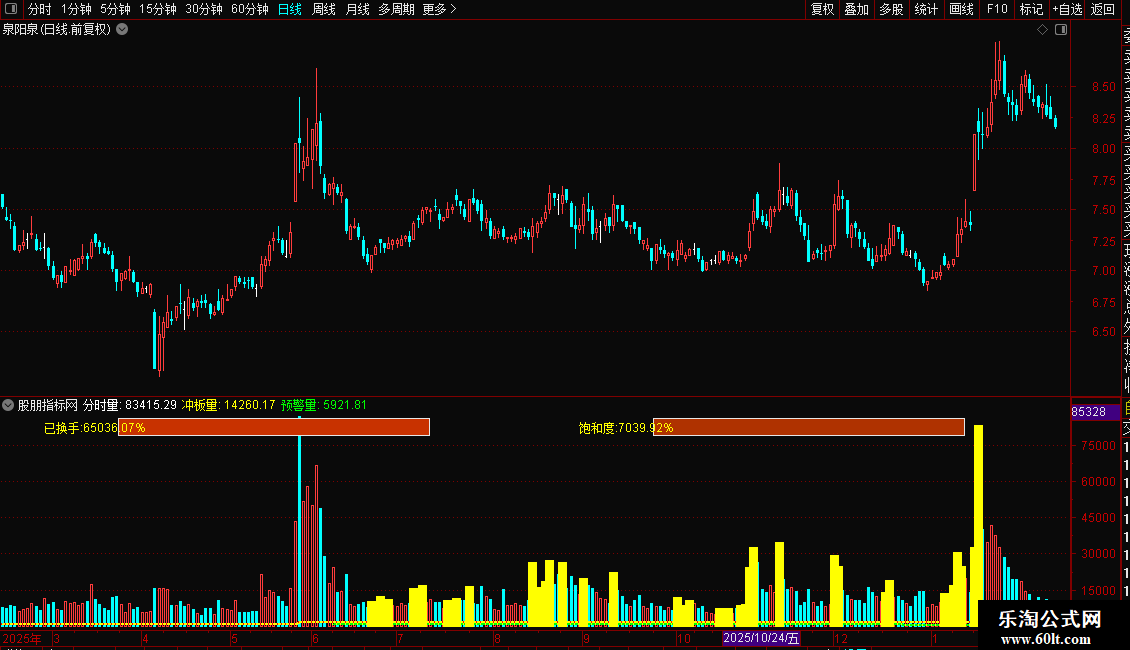Click the 75000 volume axis label
Viewport: 1130px width, 650px height.
tap(1098, 446)
